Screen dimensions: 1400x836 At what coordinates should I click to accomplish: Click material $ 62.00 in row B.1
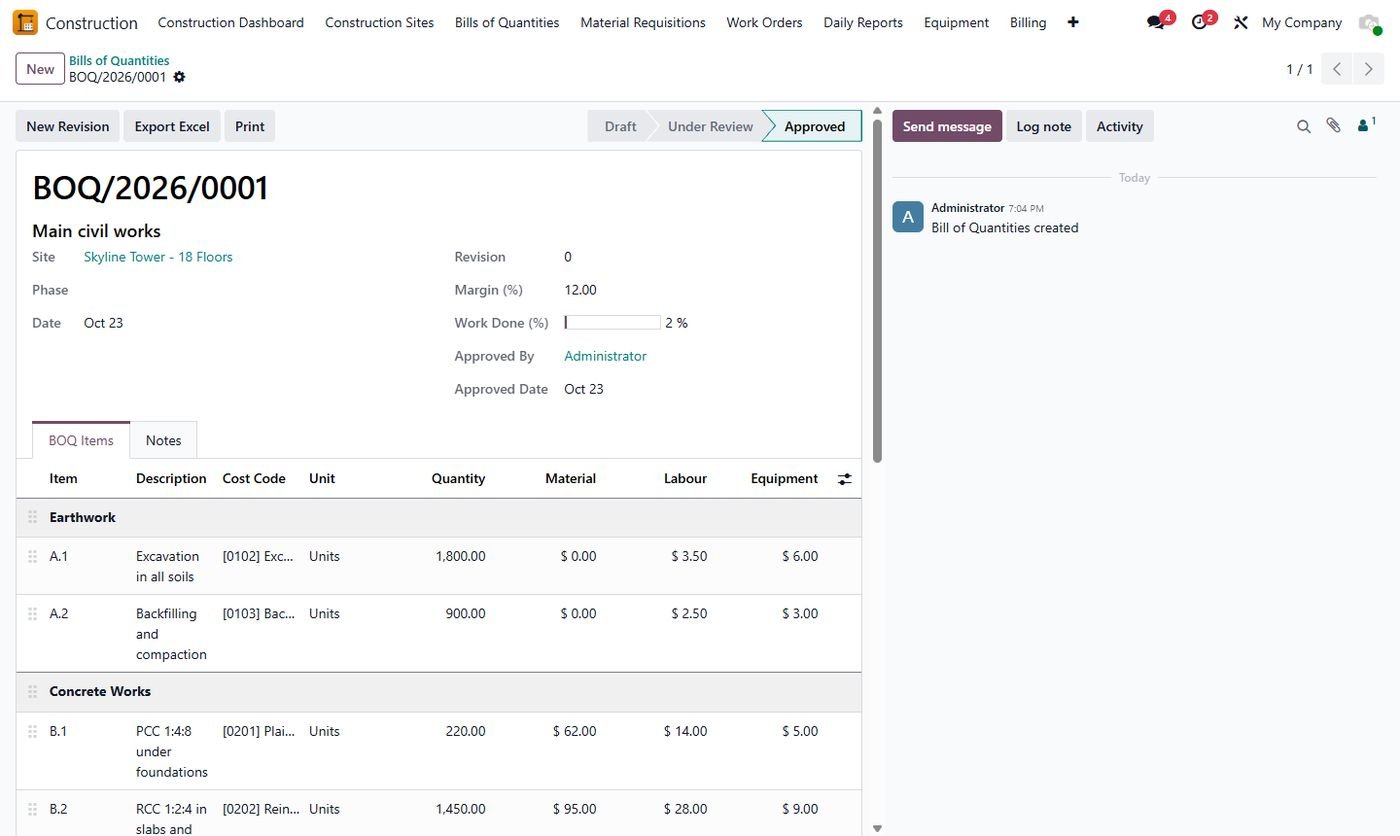pyautogui.click(x=574, y=731)
